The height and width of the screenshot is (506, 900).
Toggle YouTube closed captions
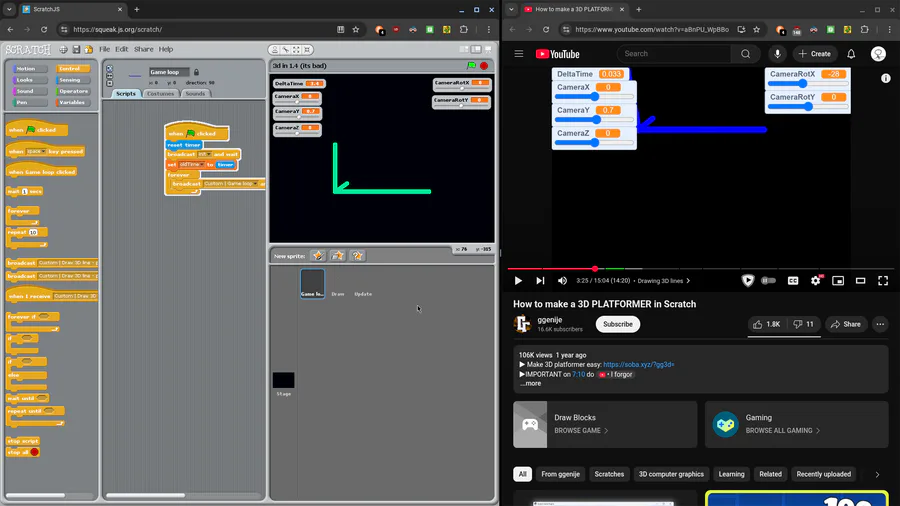(793, 281)
